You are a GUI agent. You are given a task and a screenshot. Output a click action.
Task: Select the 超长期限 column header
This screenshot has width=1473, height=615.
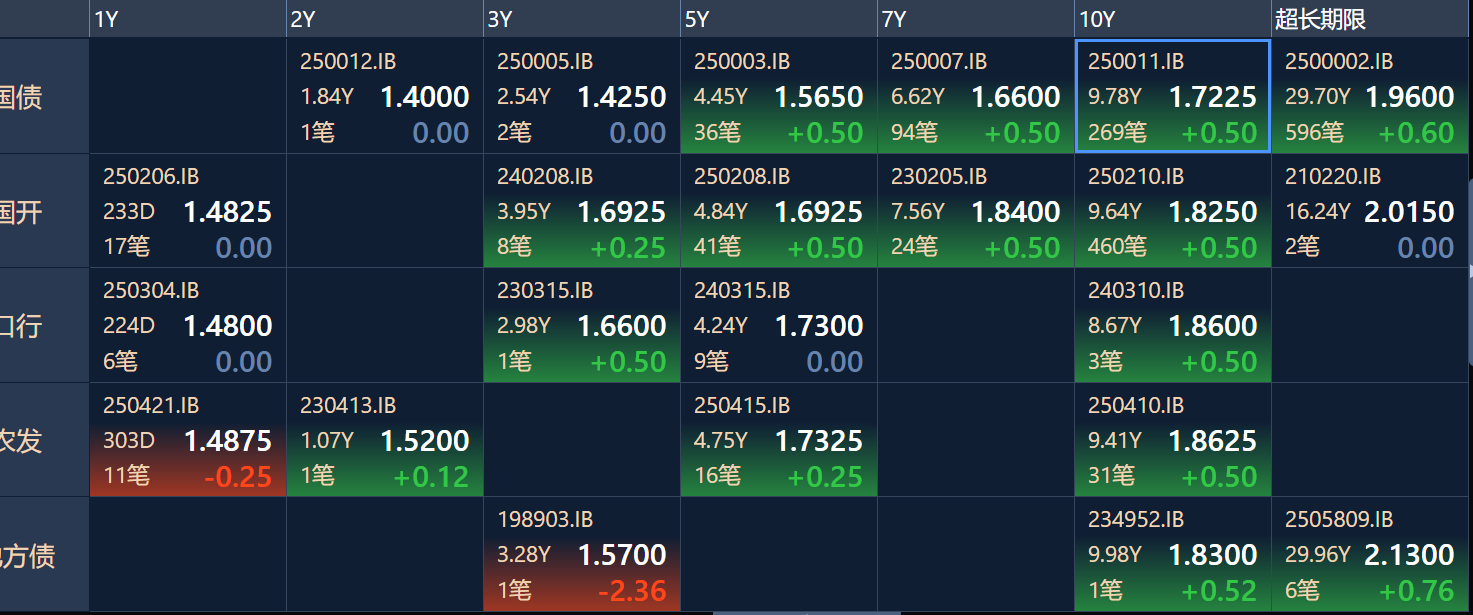(1369, 19)
